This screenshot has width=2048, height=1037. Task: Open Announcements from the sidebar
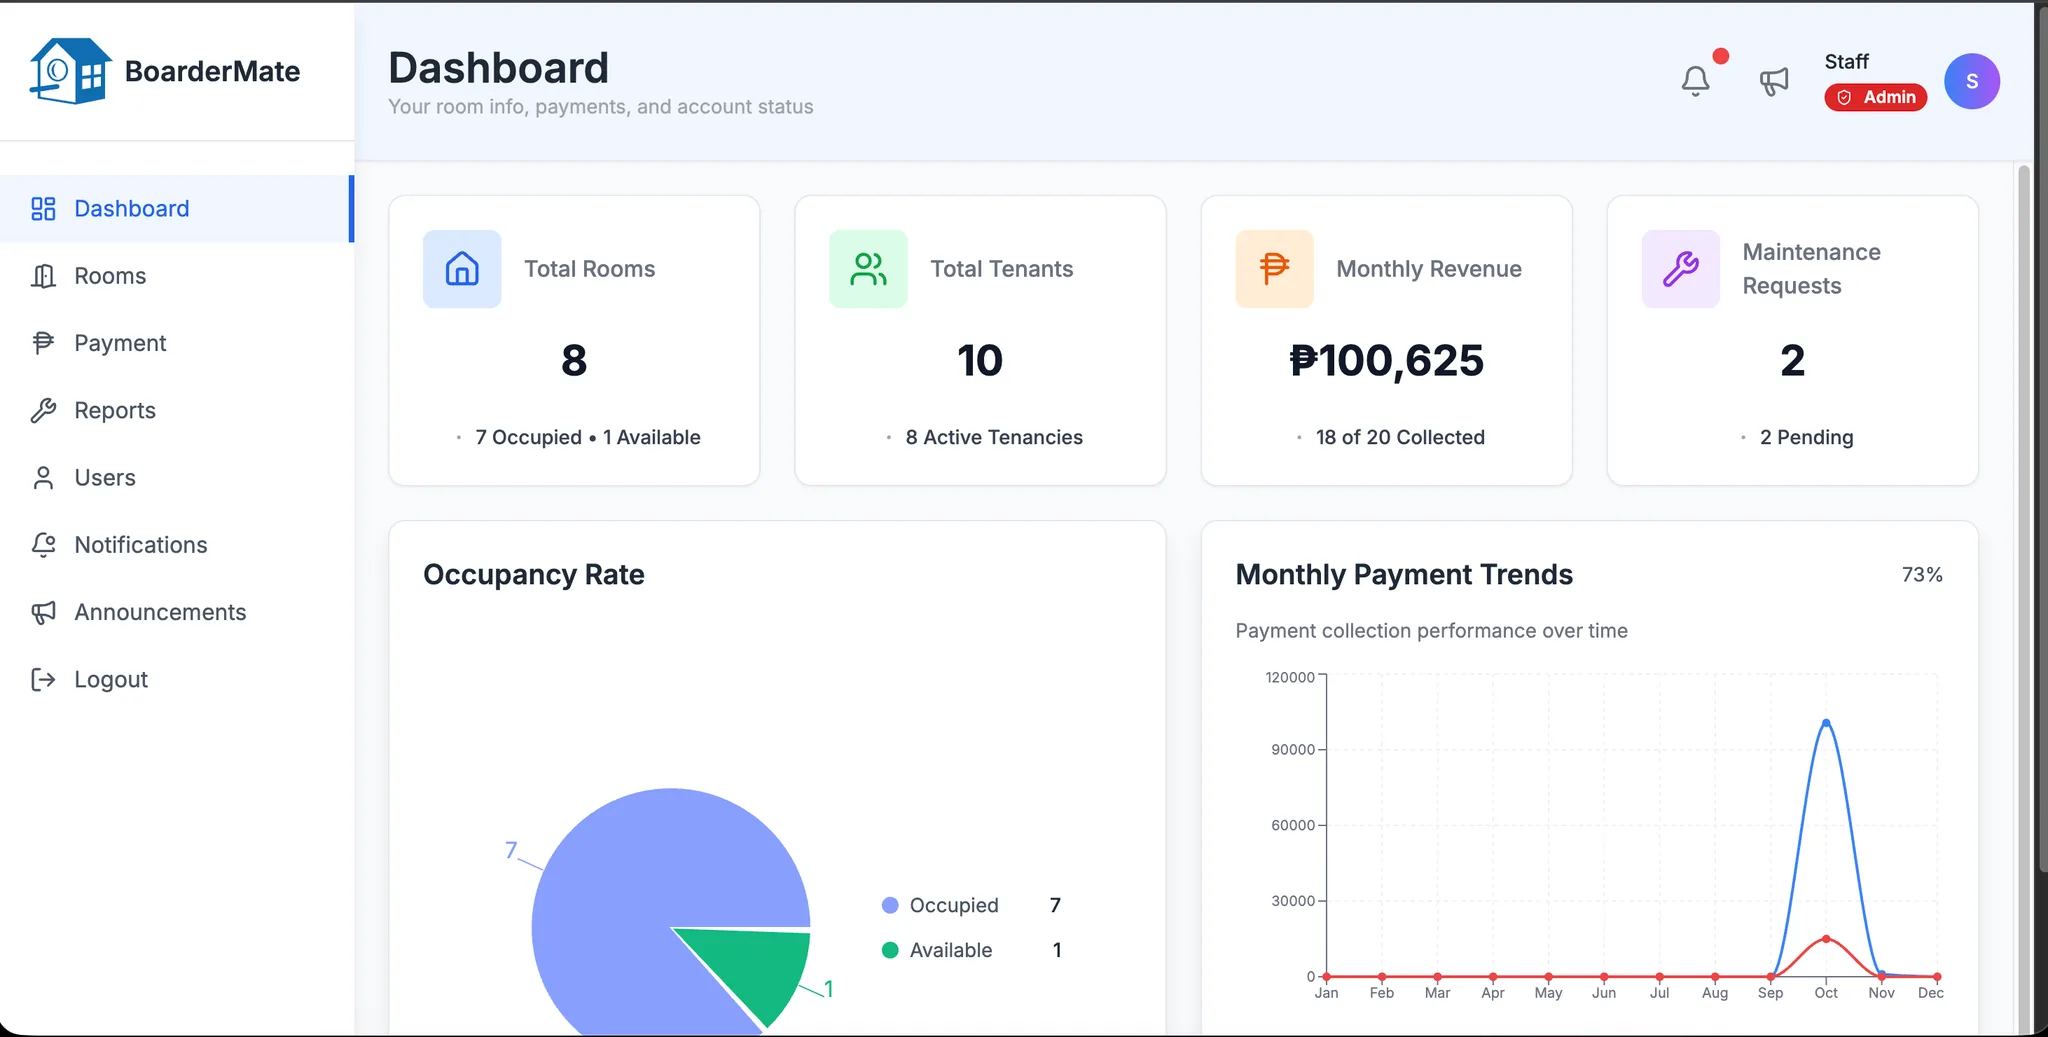coord(177,612)
